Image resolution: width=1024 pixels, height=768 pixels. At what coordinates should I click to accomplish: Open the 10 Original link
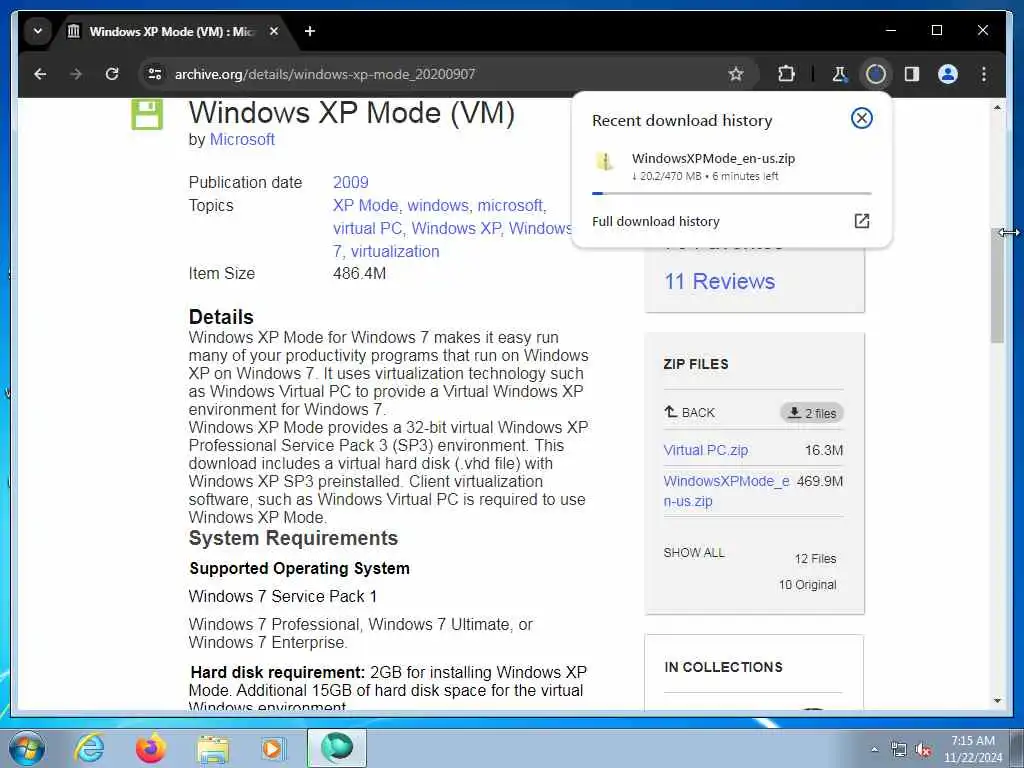(807, 585)
